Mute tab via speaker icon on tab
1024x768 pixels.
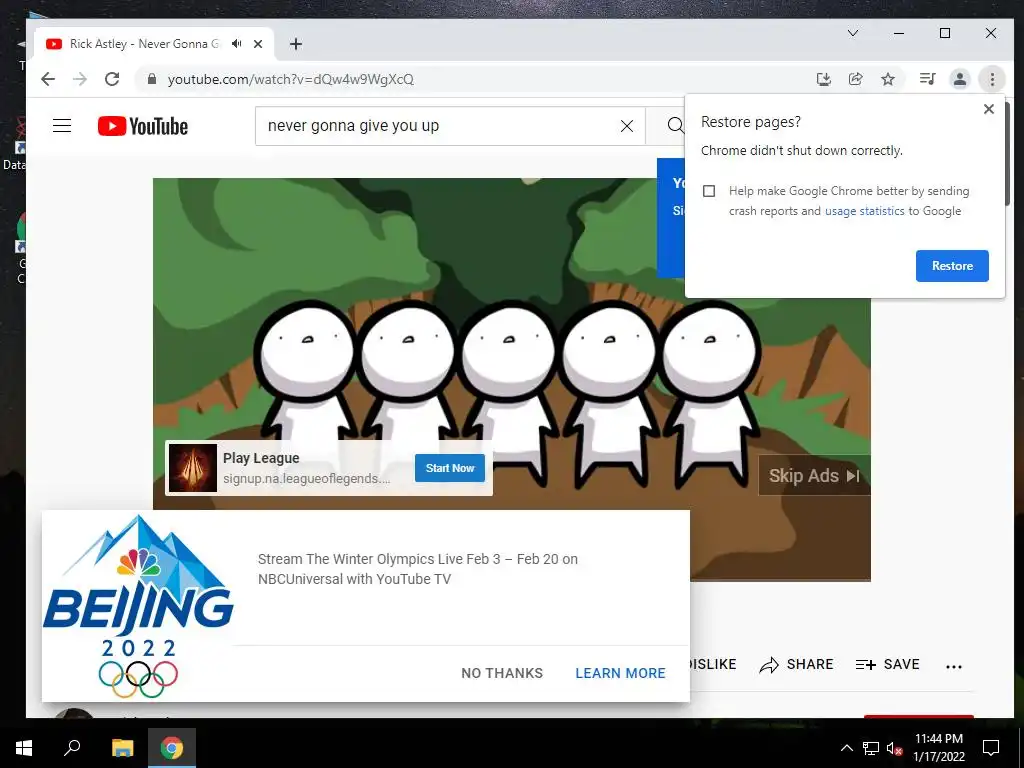(x=236, y=44)
